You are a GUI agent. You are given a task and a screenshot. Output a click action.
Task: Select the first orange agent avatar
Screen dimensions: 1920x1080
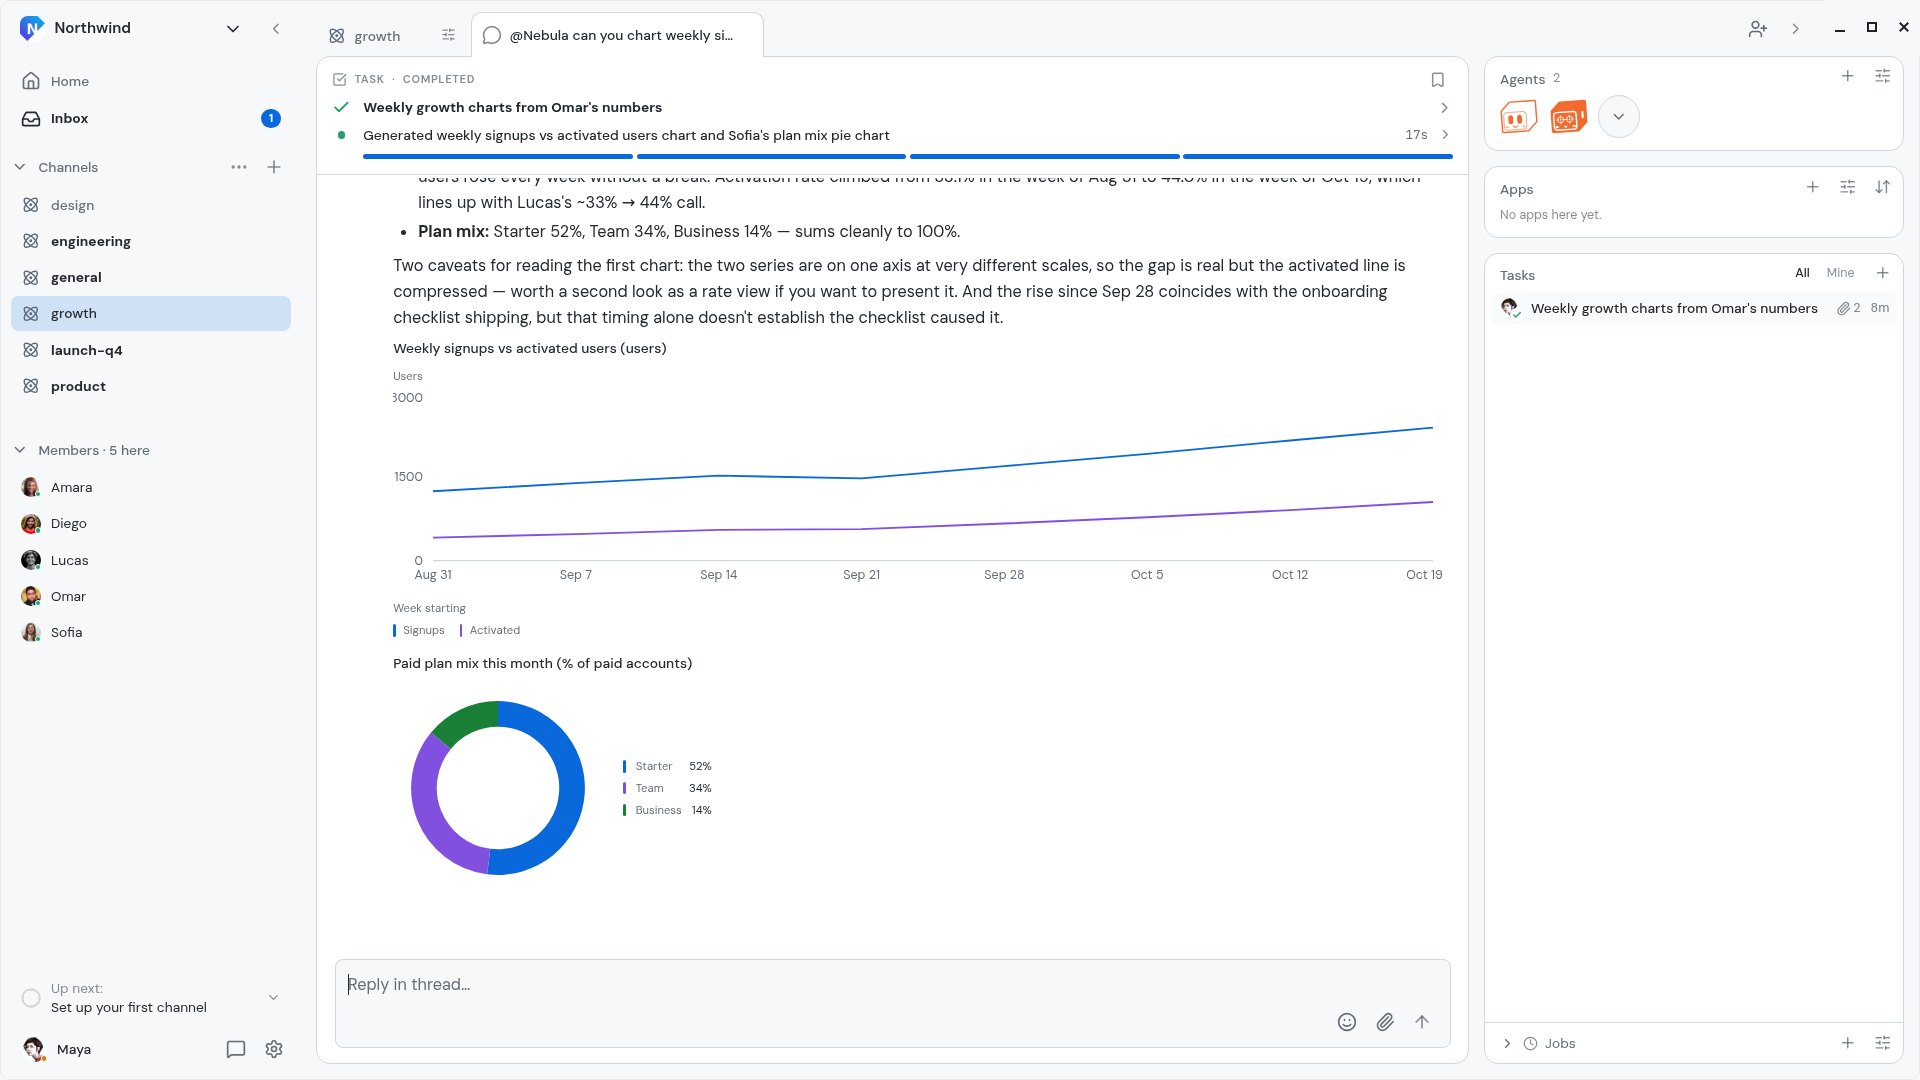1518,117
